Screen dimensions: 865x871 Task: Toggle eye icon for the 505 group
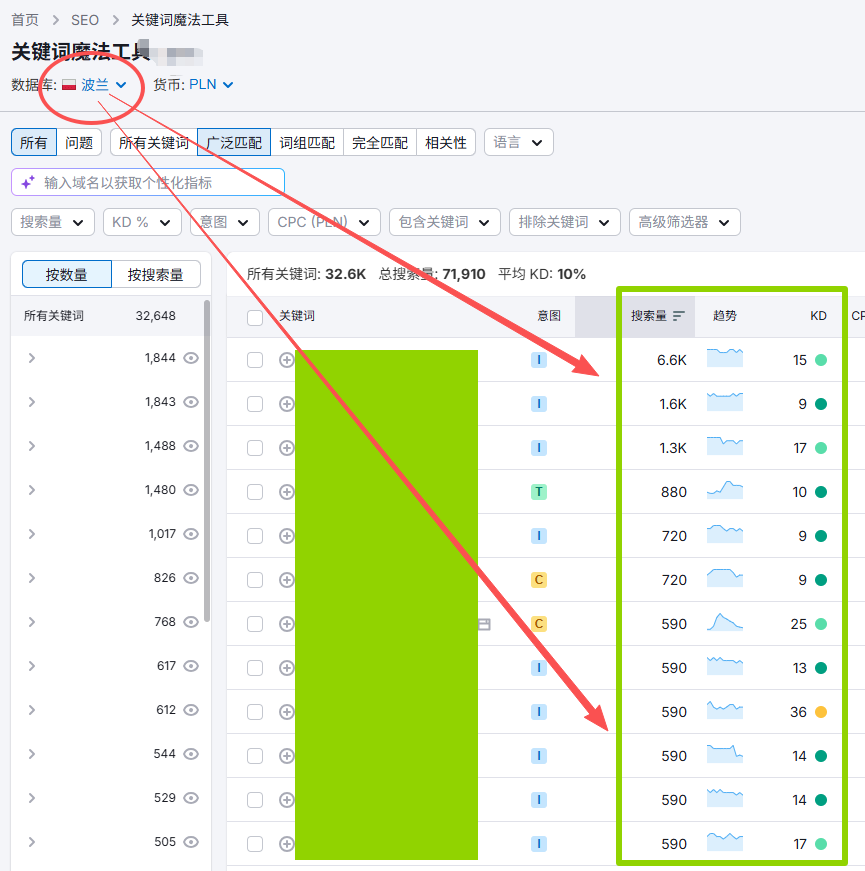[x=191, y=842]
